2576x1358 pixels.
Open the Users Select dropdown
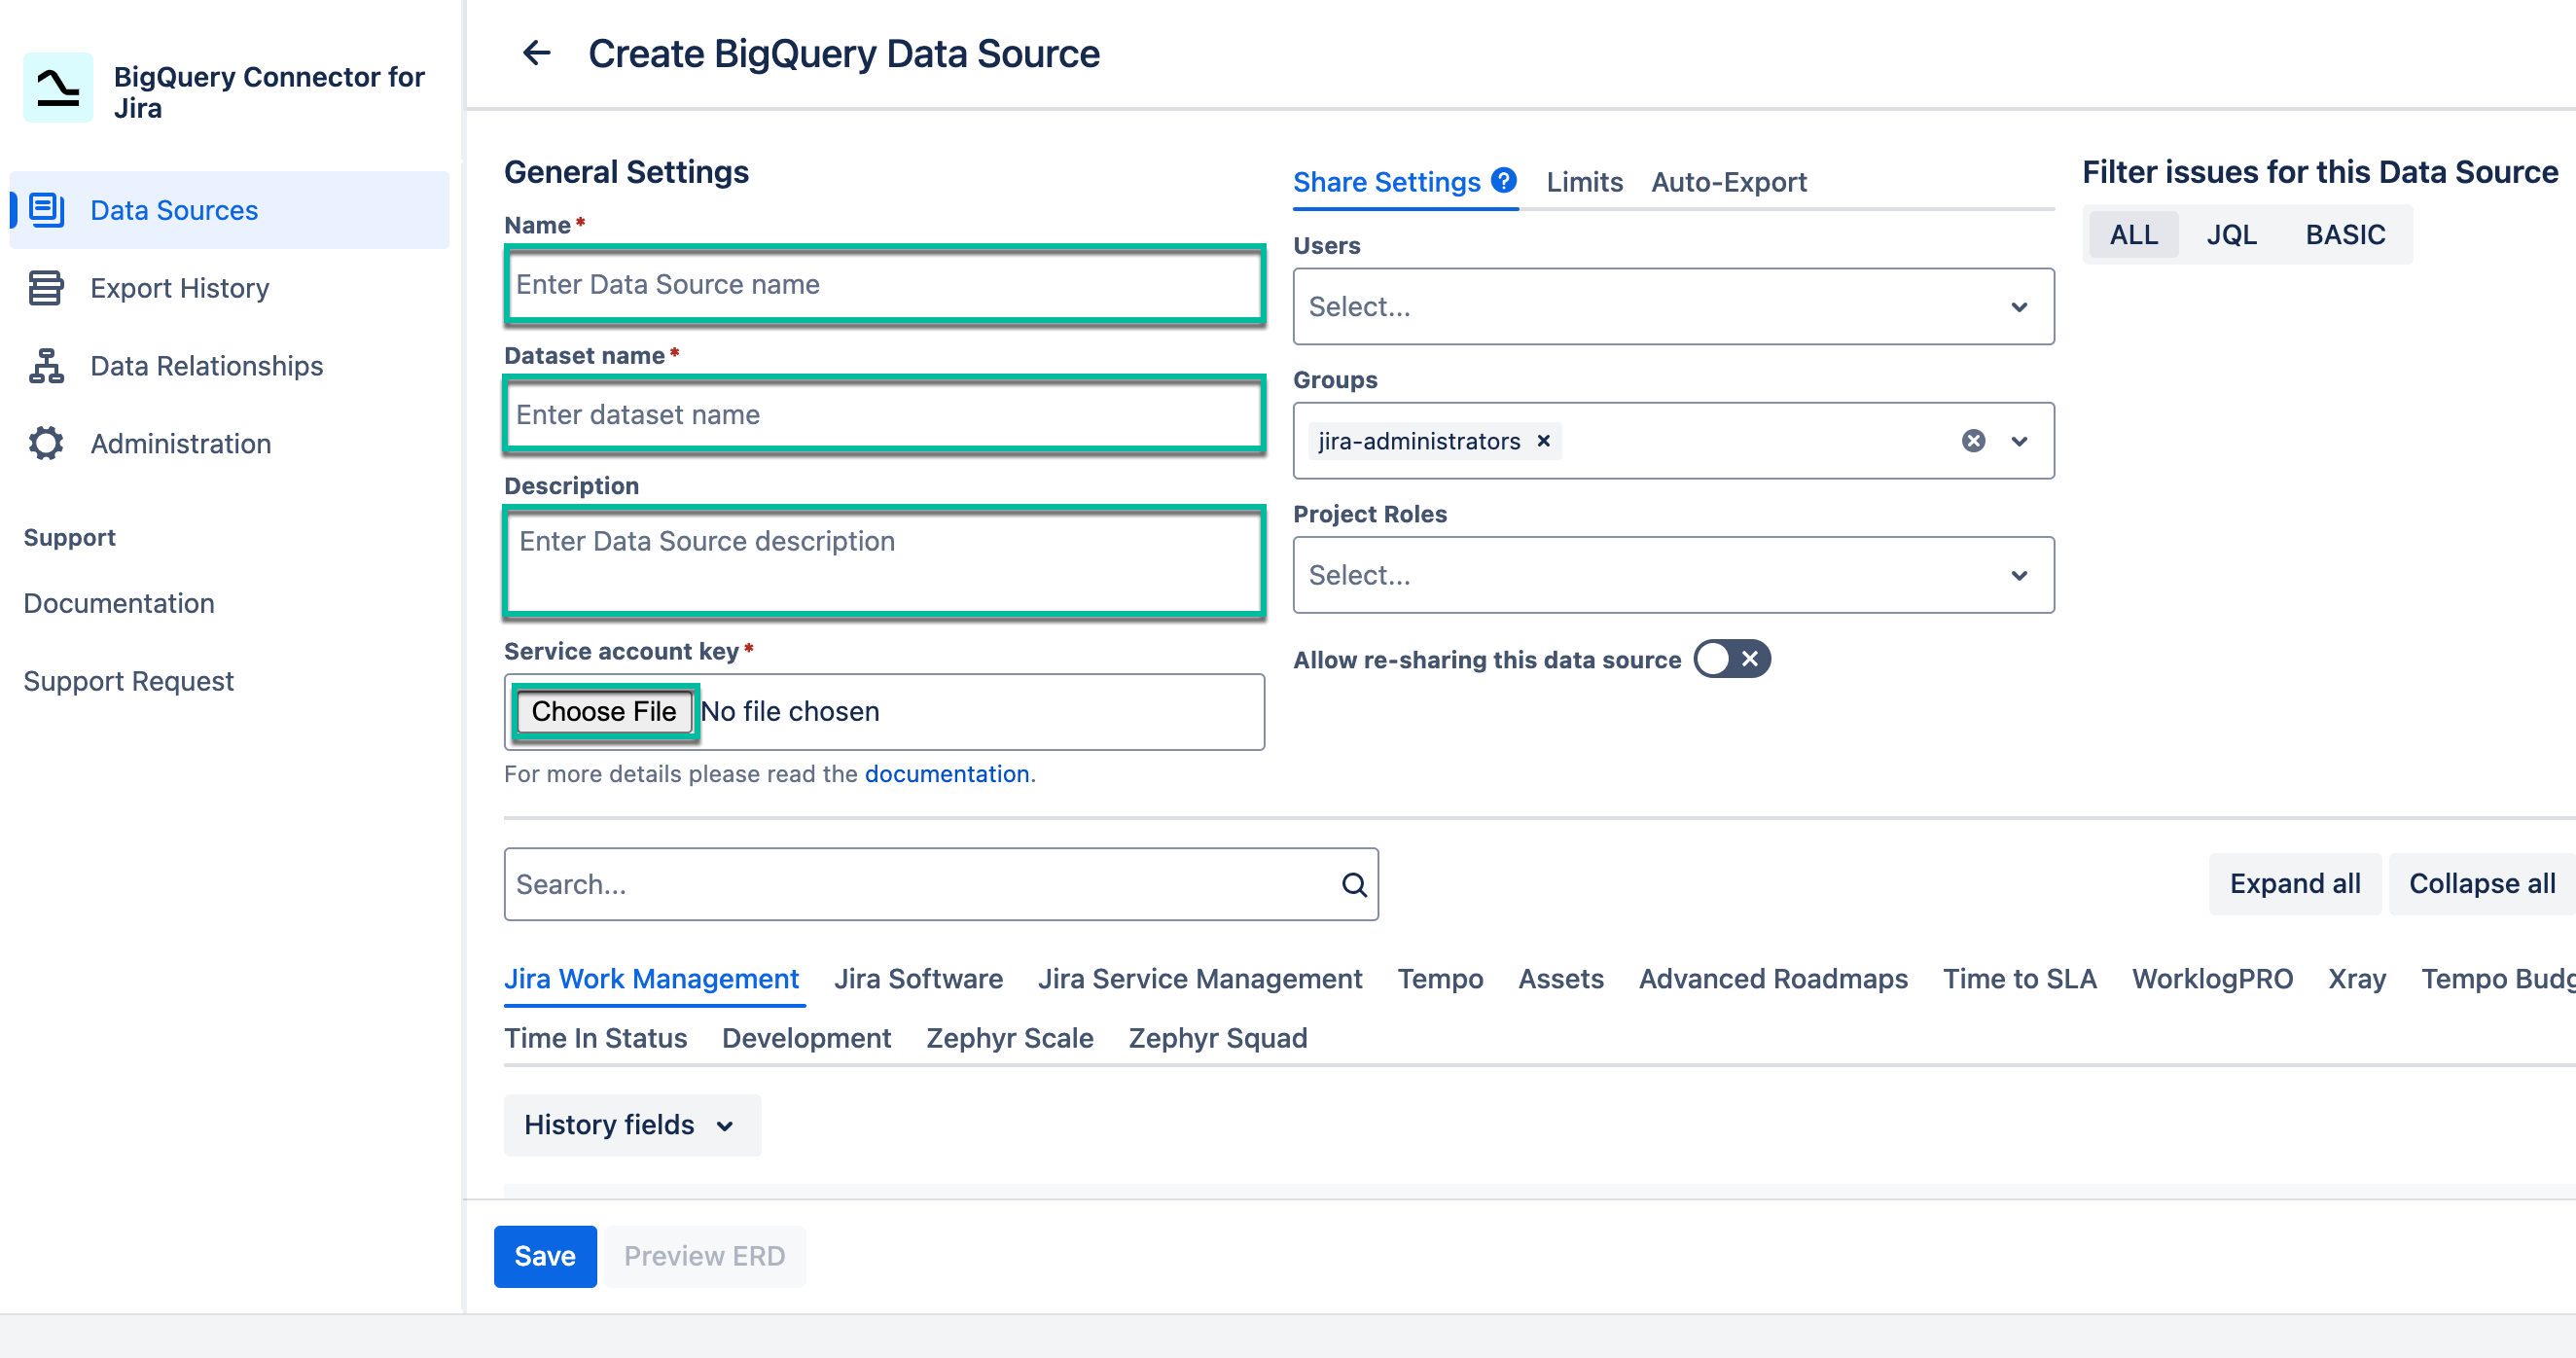pyautogui.click(x=1673, y=306)
